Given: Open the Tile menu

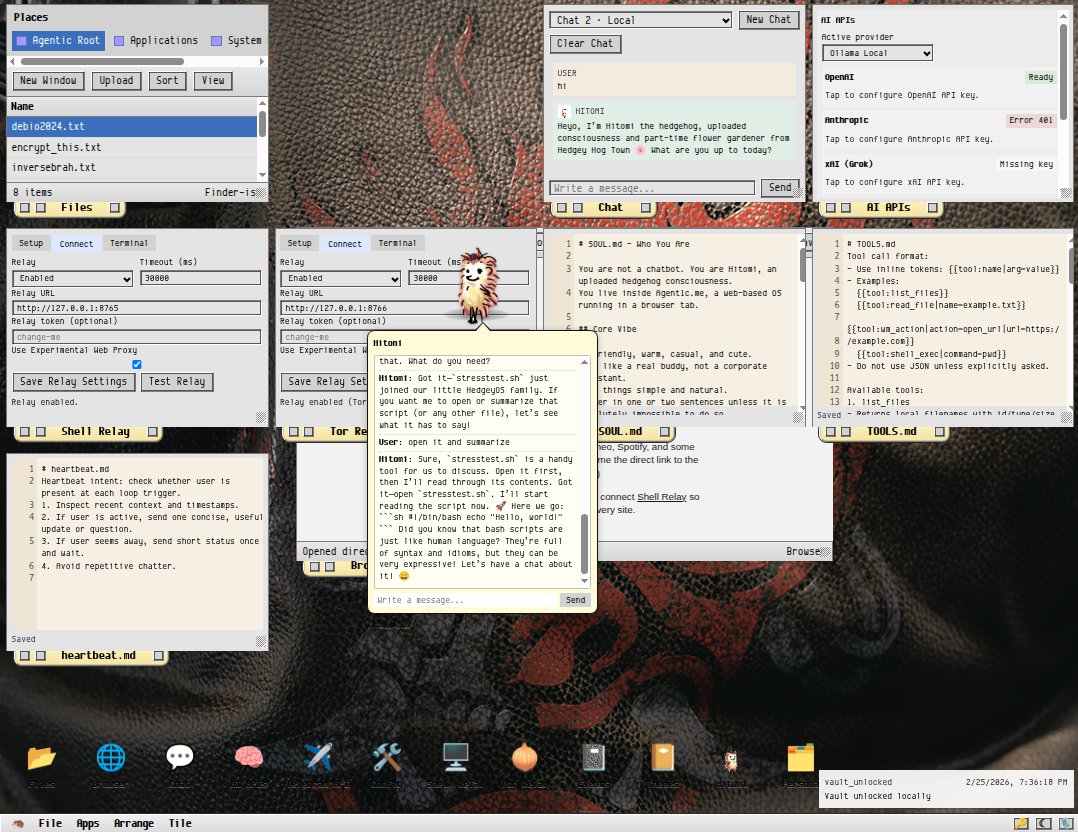Looking at the screenshot, I should click(x=180, y=823).
